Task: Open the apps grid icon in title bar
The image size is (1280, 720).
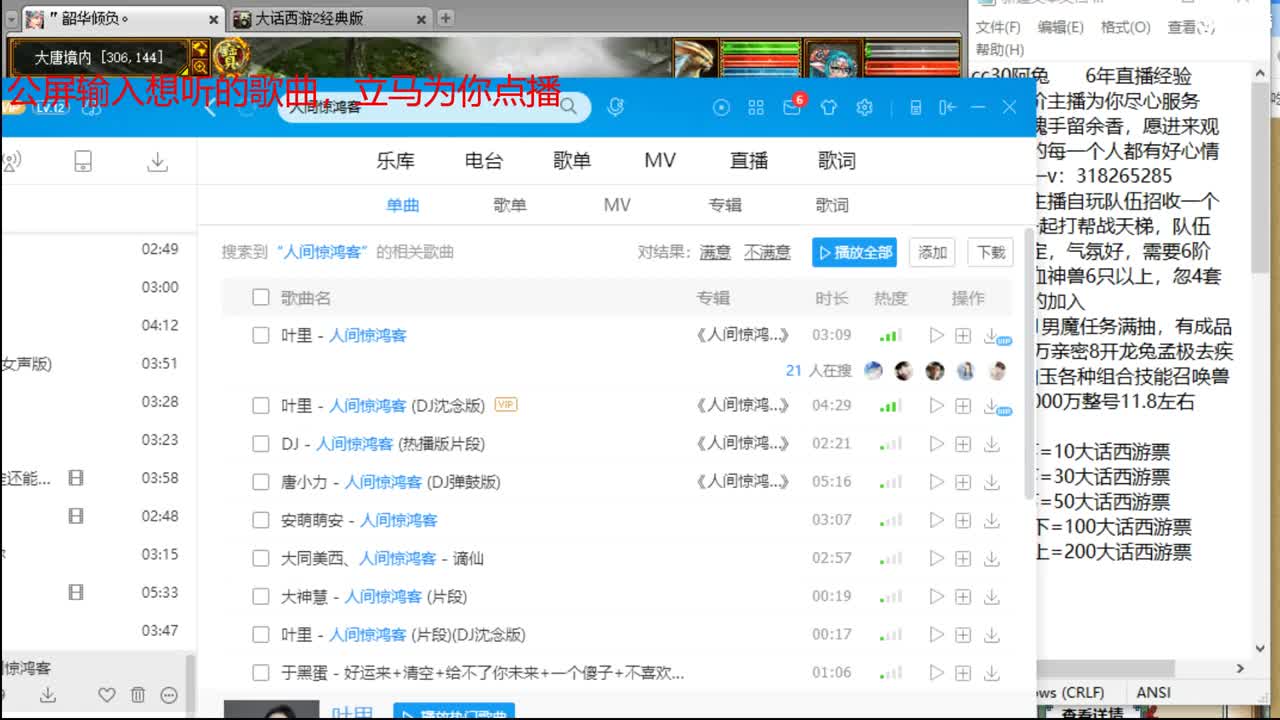Action: click(756, 107)
